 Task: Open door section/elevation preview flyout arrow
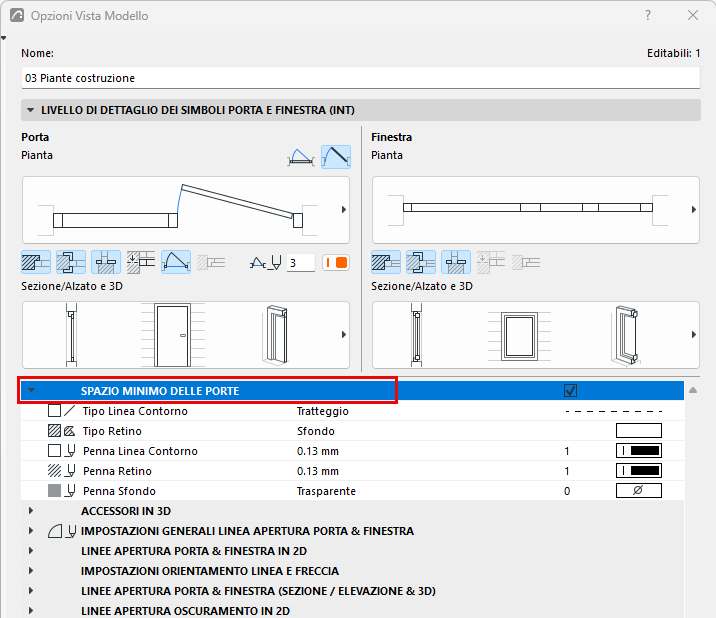[344, 335]
